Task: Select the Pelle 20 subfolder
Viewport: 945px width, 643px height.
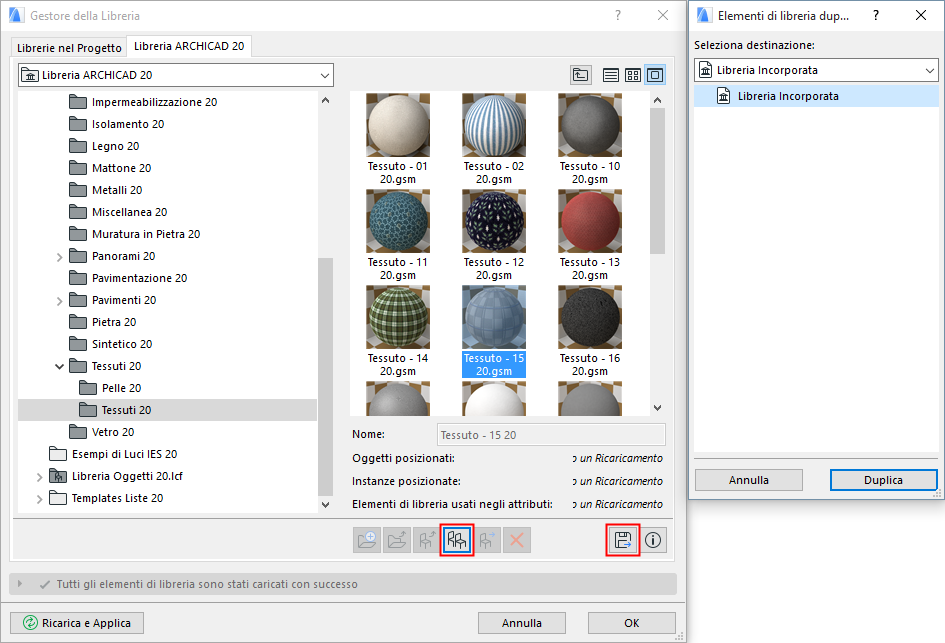Action: pyautogui.click(x=110, y=388)
